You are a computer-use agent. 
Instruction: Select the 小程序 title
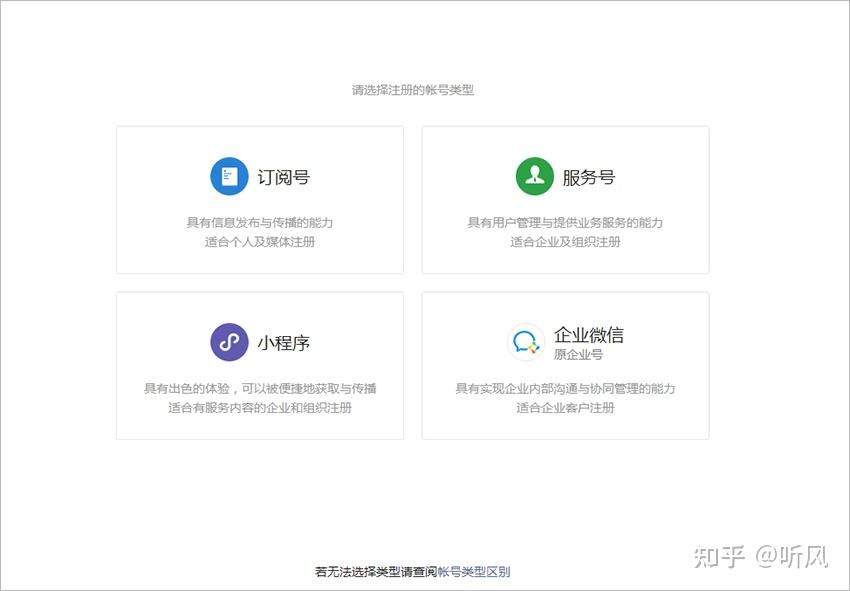point(284,343)
